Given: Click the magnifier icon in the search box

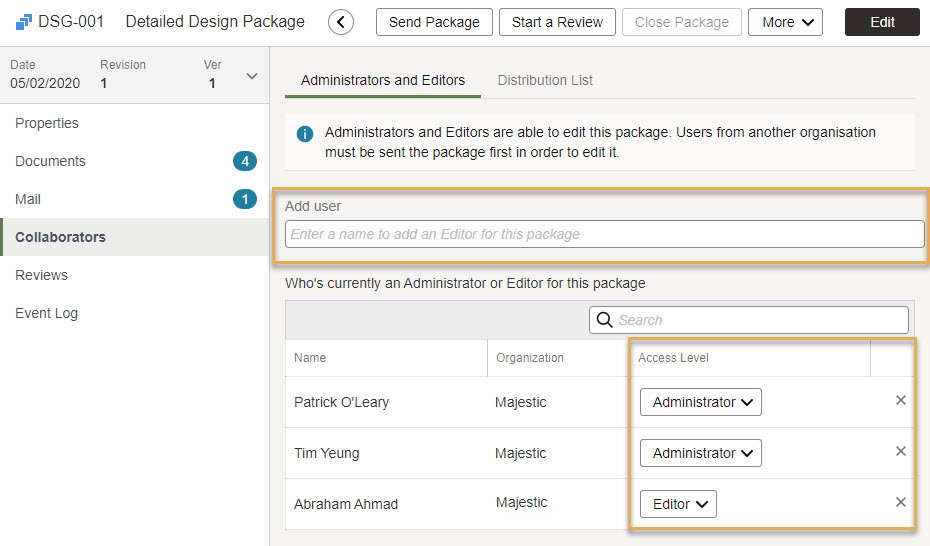Looking at the screenshot, I should pos(604,320).
